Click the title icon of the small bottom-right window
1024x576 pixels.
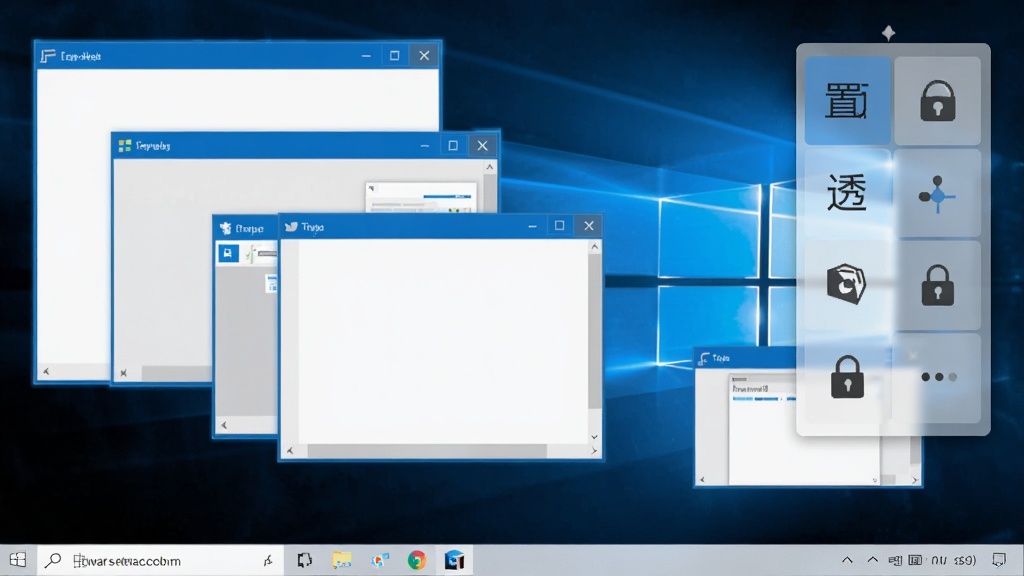[x=704, y=358]
